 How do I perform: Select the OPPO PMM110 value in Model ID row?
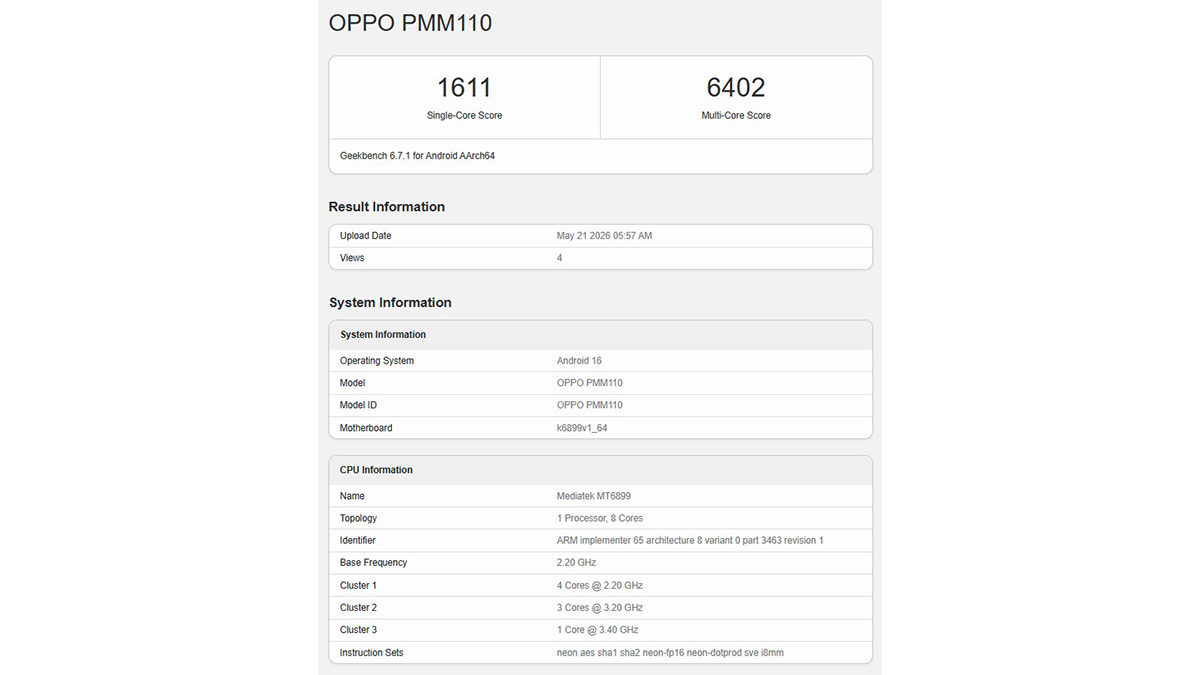[590, 405]
